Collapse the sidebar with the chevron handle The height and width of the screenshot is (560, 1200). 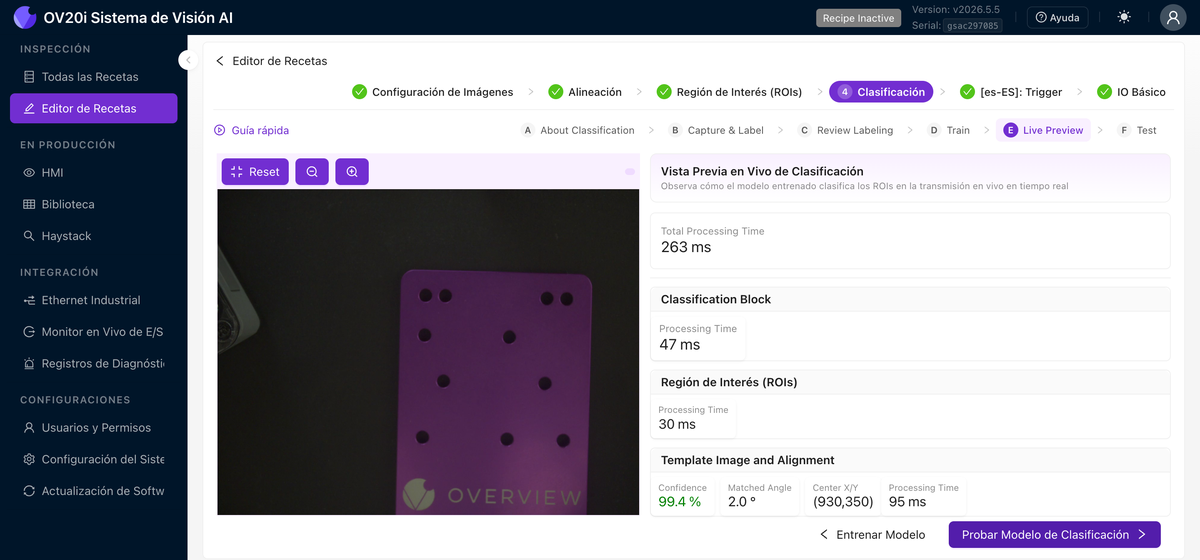tap(187, 60)
